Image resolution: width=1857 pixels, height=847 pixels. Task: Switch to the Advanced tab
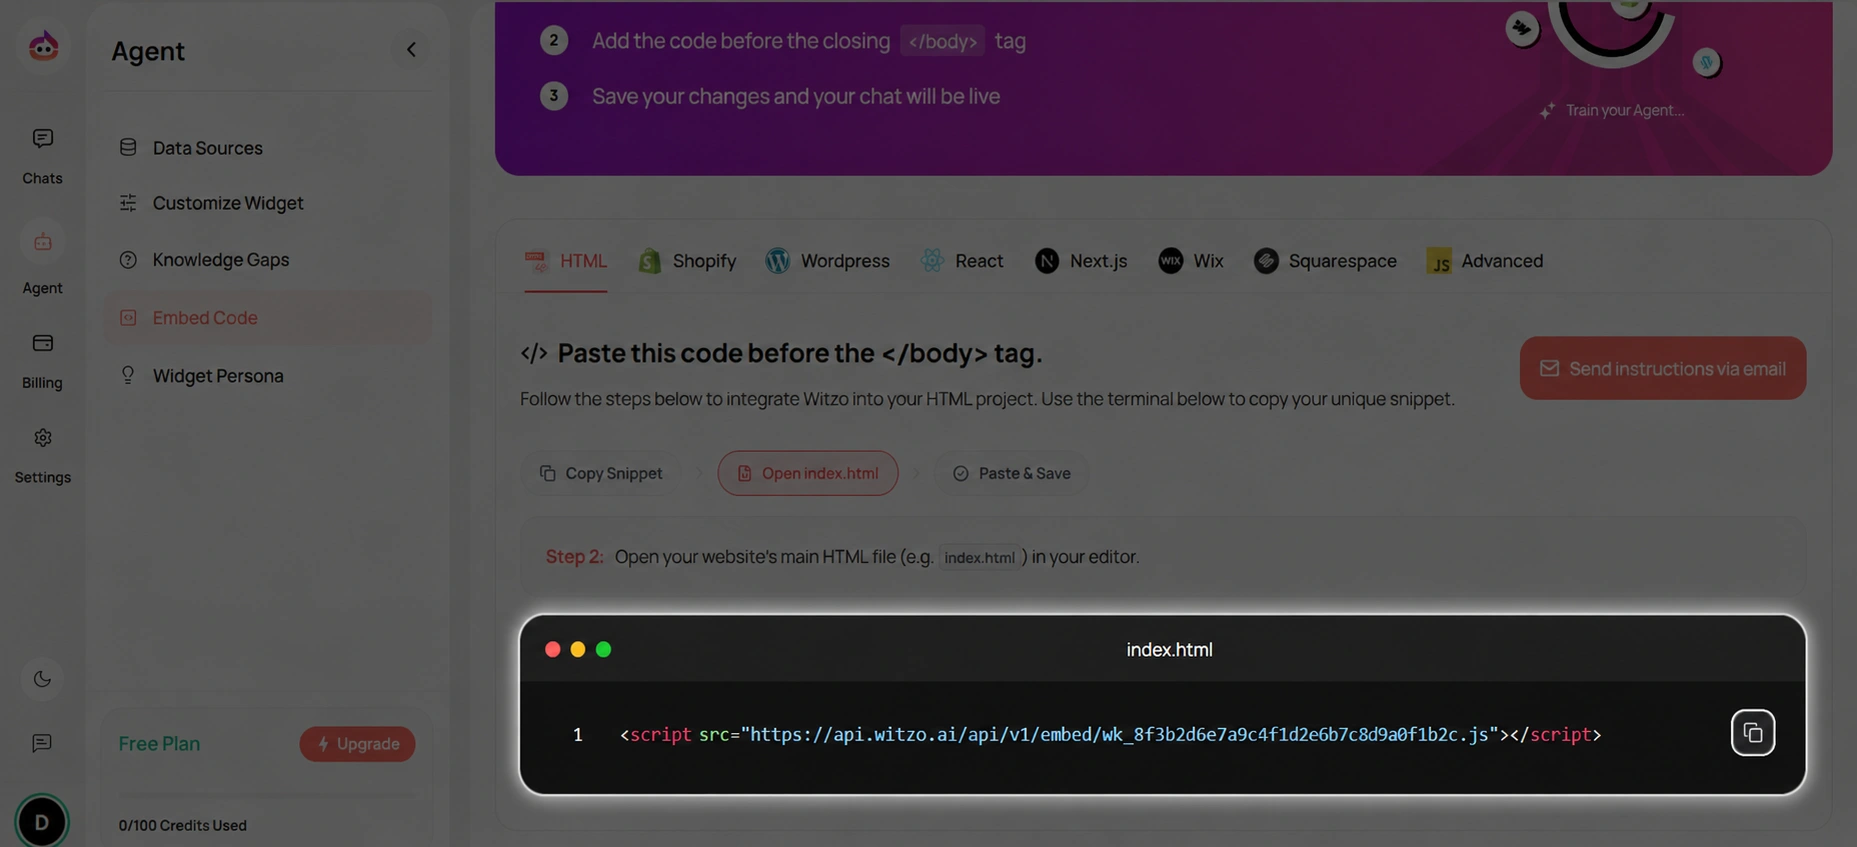[x=1485, y=261]
